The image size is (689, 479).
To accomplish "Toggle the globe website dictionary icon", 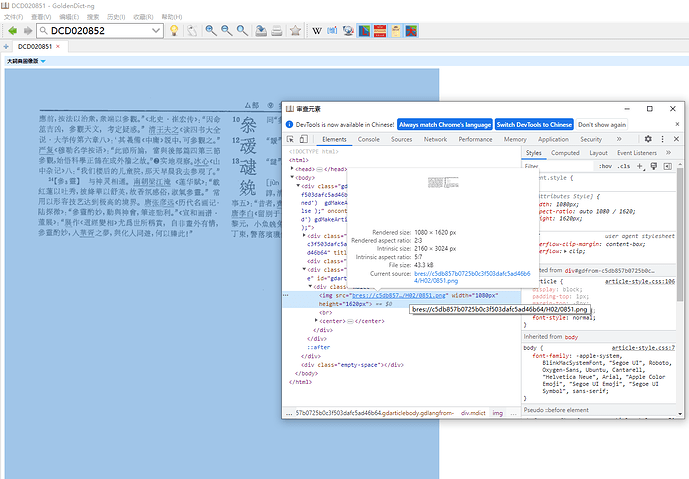I will coord(348,31).
